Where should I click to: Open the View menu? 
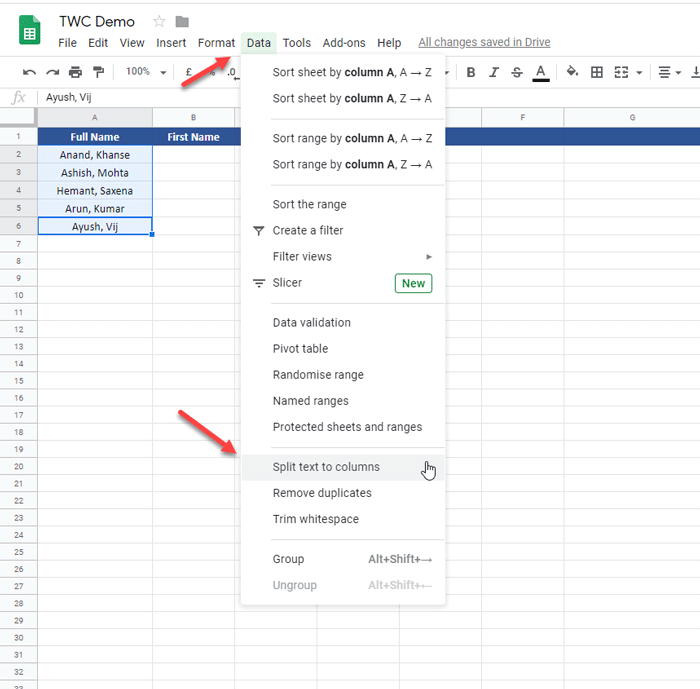(x=132, y=43)
